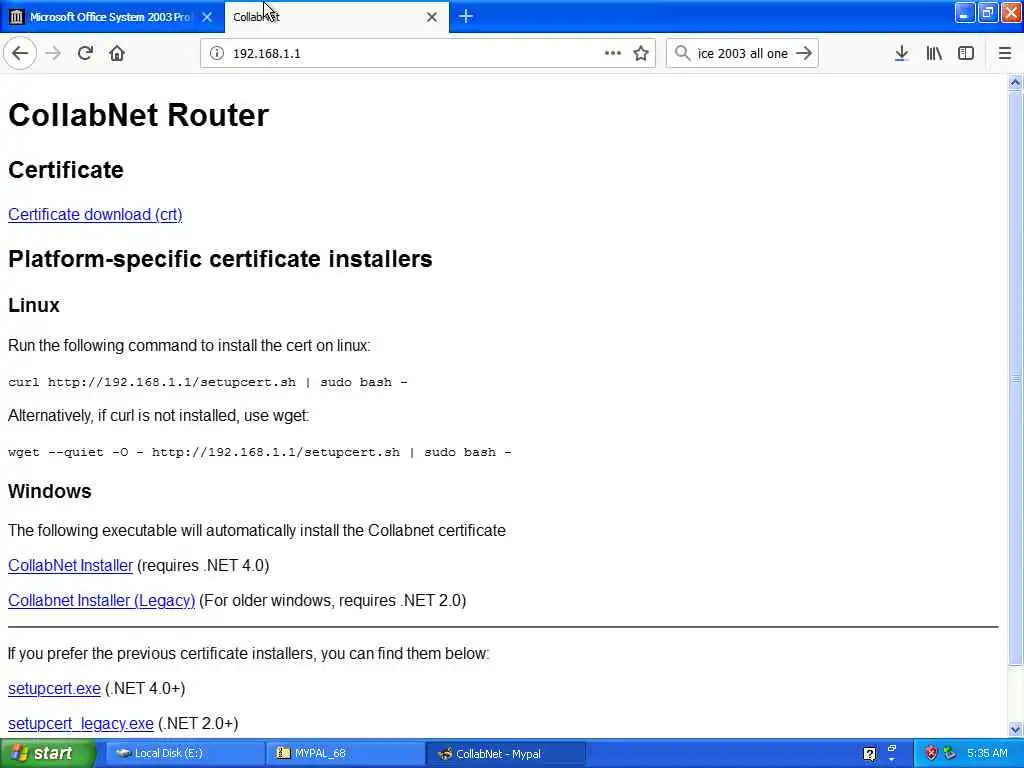1024x768 pixels.
Task: Select the CollabNet tab
Action: pos(336,17)
